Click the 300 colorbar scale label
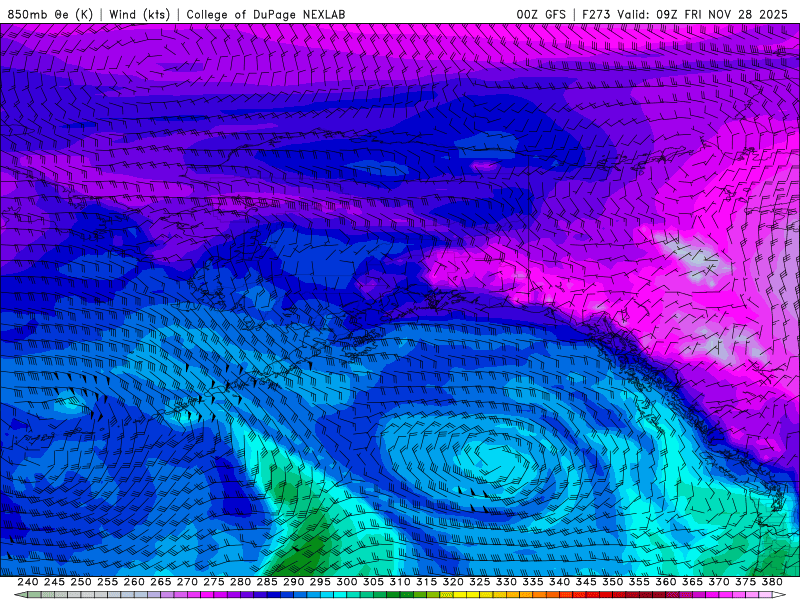 point(347,582)
